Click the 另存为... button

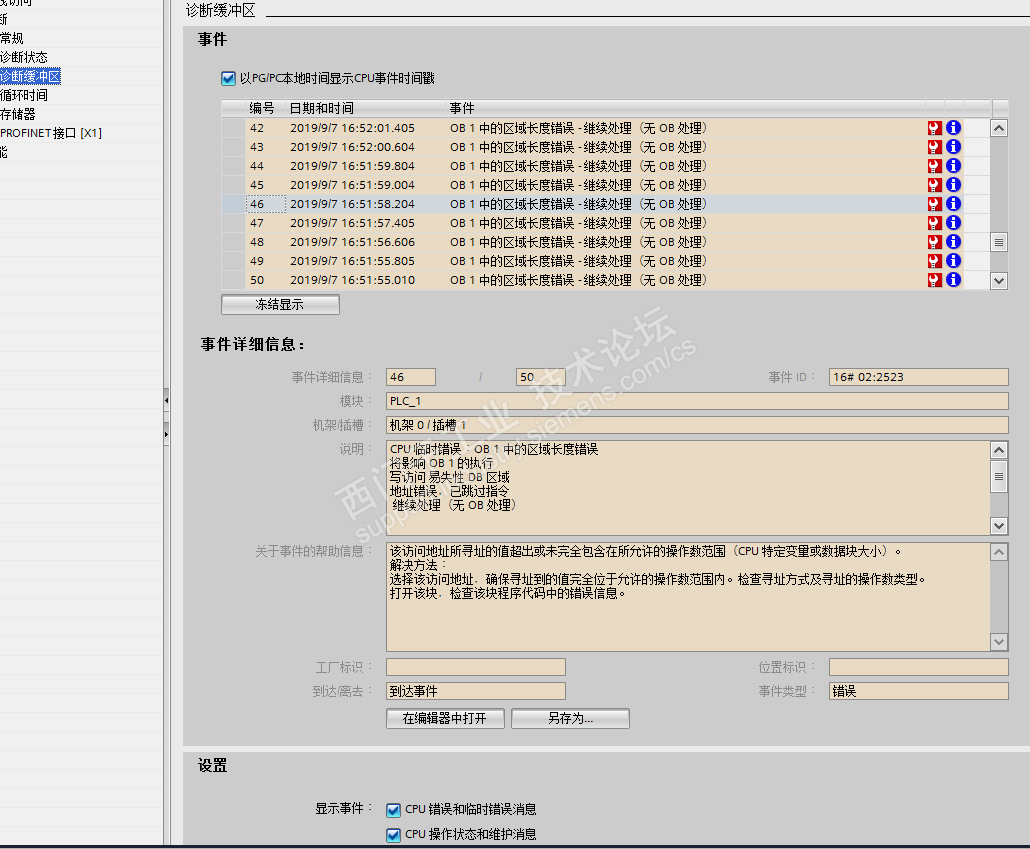point(570,718)
